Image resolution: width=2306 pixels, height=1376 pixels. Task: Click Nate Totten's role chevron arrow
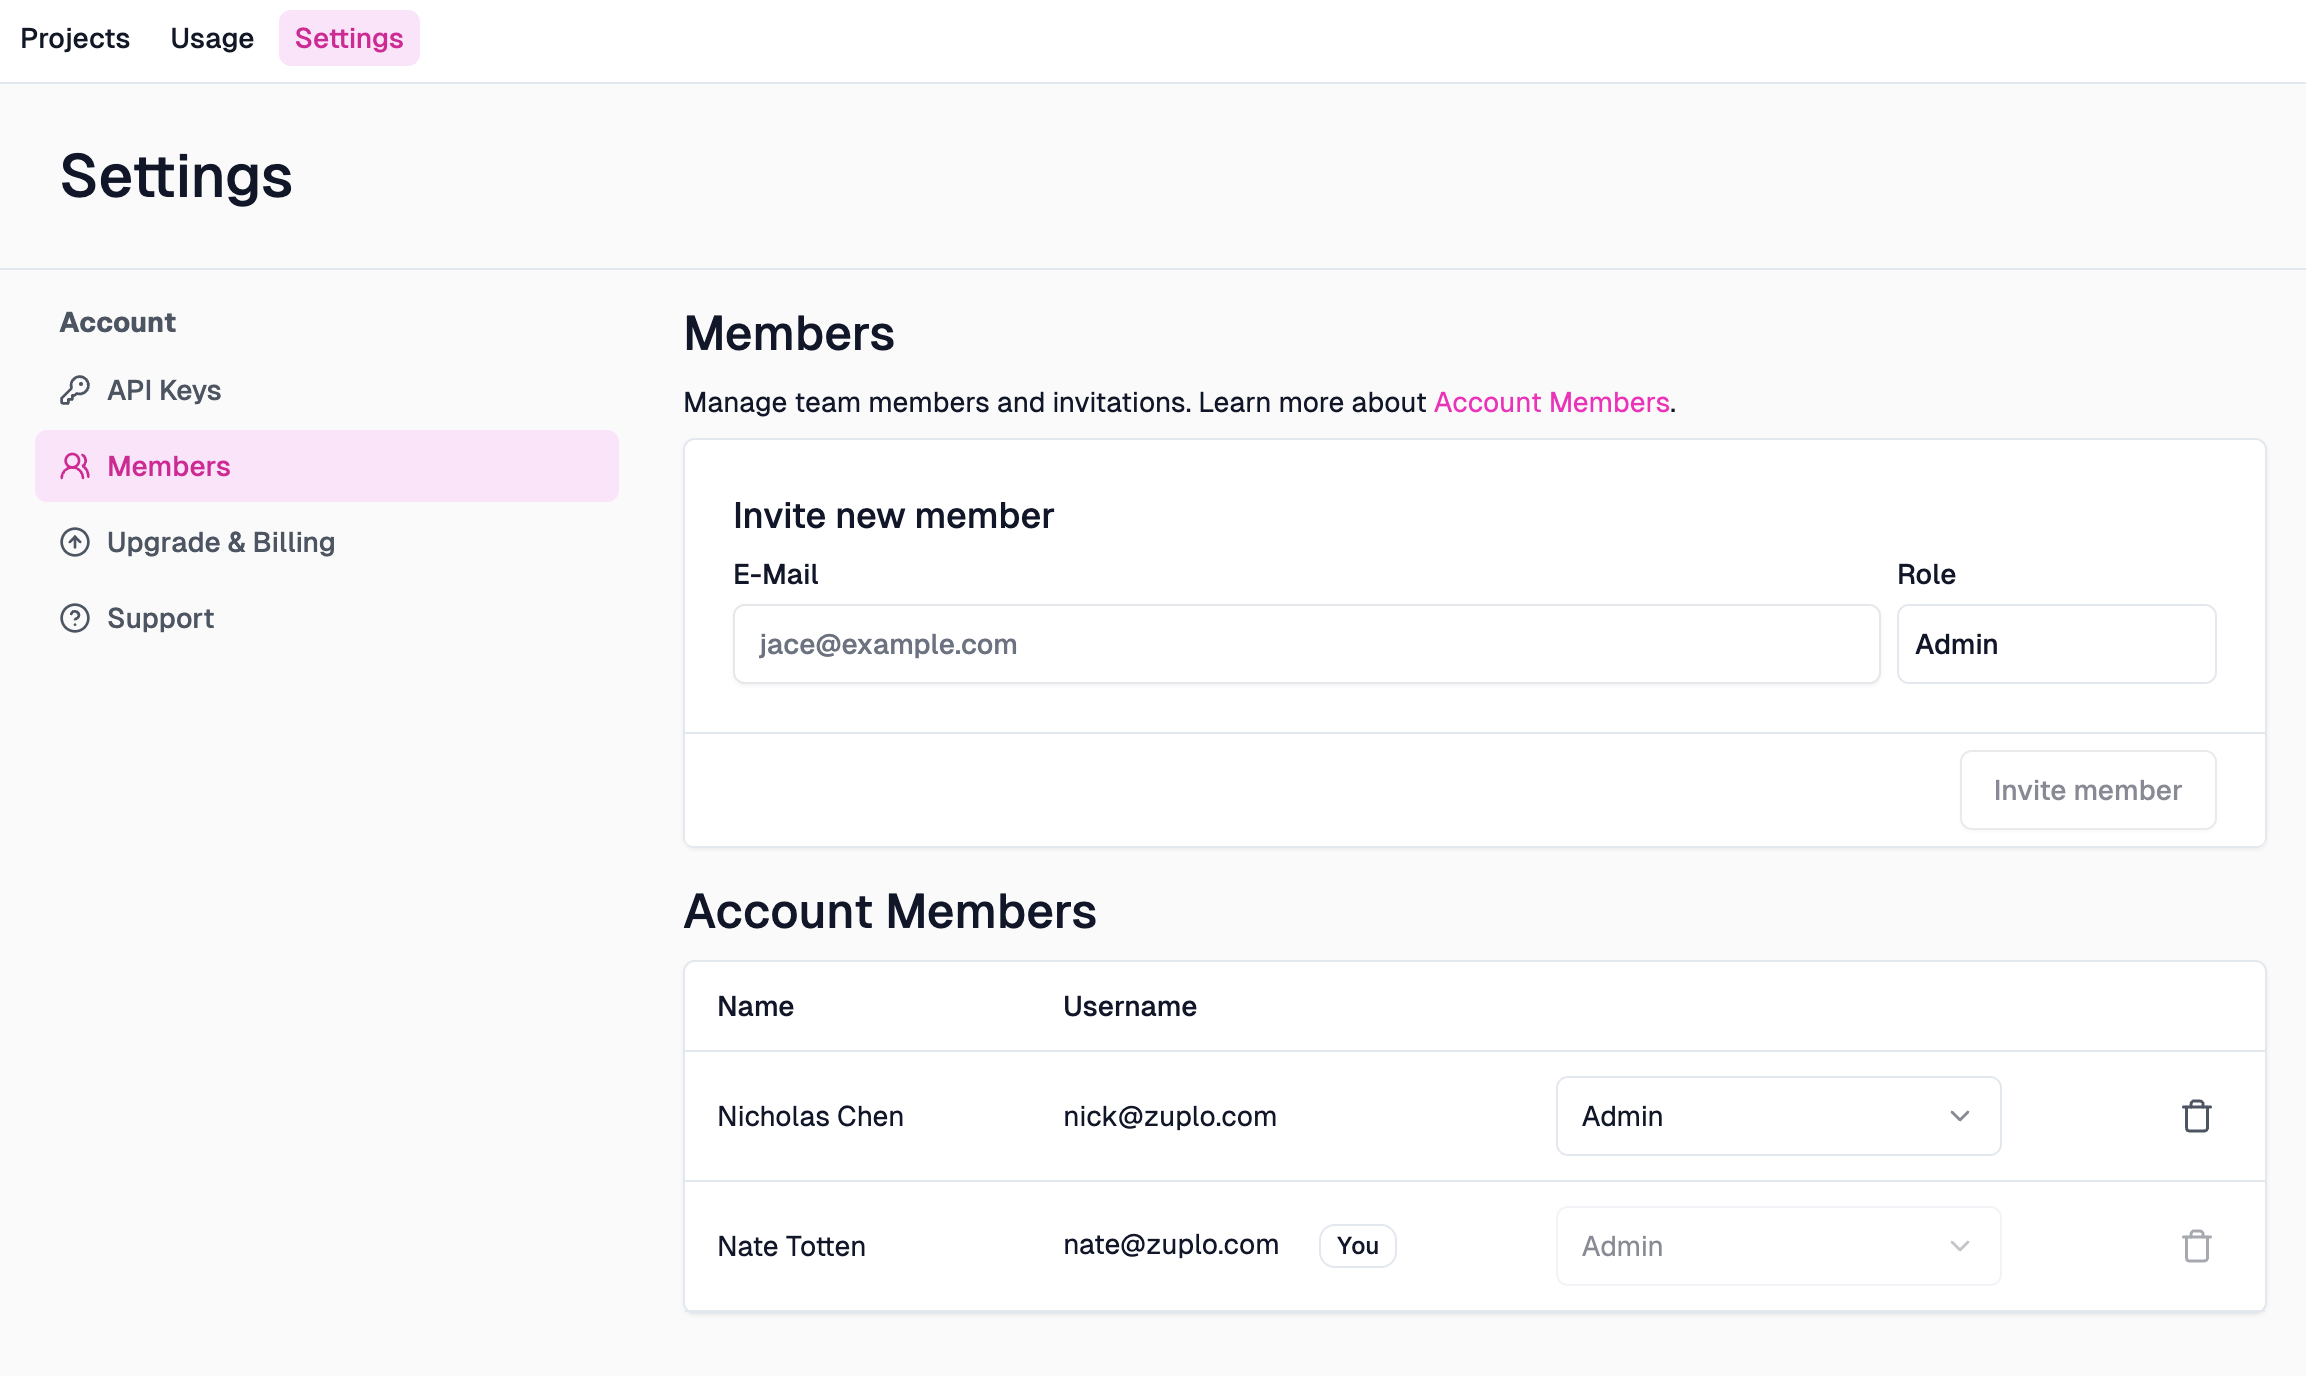(1960, 1246)
